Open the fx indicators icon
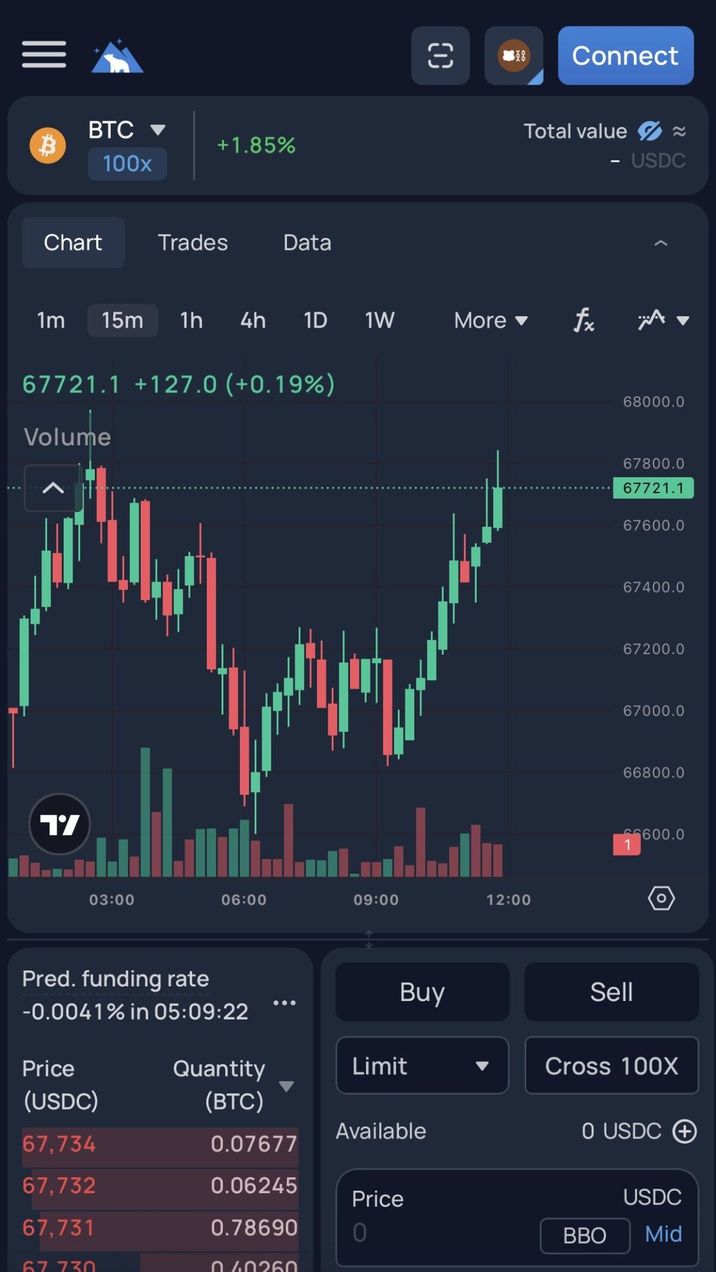716x1272 pixels. (x=584, y=320)
